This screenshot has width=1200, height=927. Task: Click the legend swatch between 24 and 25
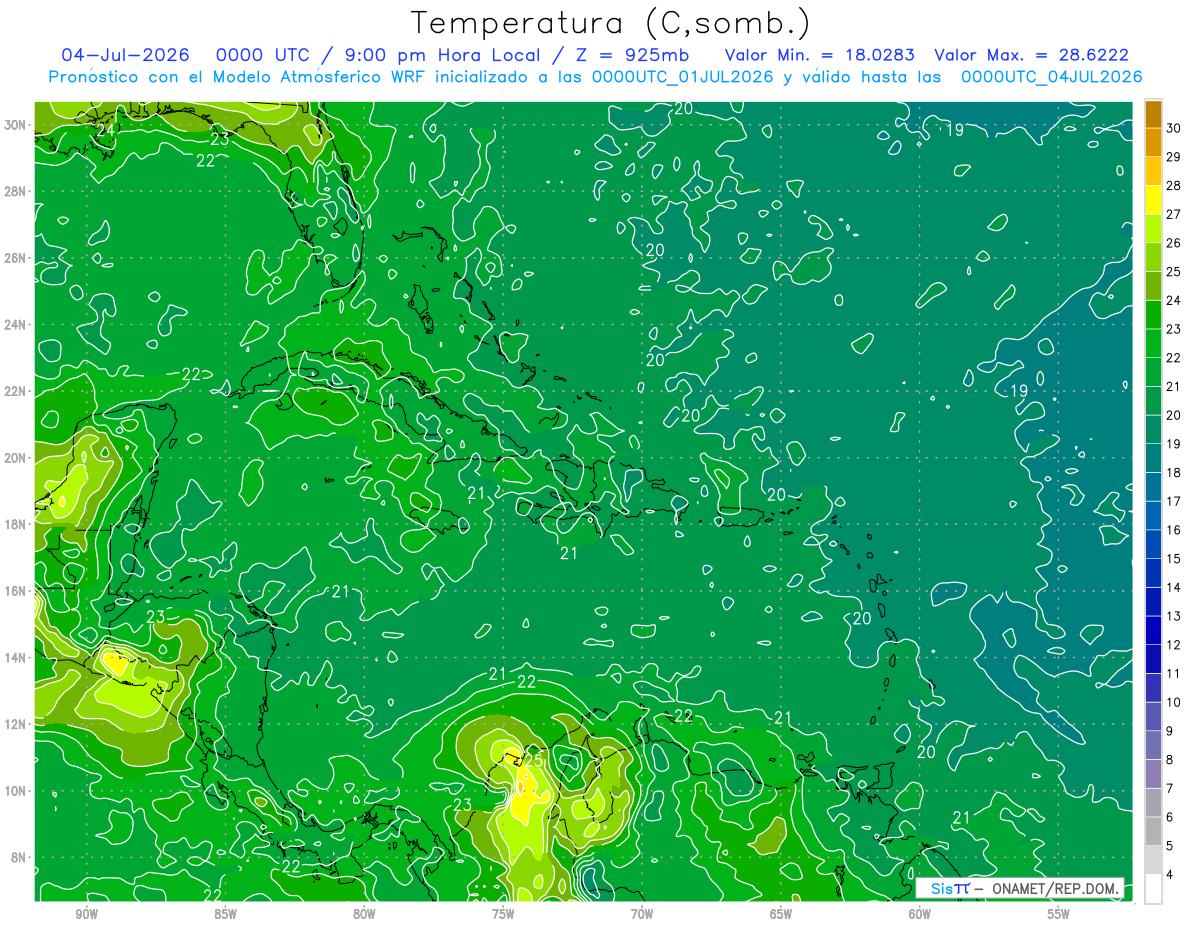(x=1153, y=286)
